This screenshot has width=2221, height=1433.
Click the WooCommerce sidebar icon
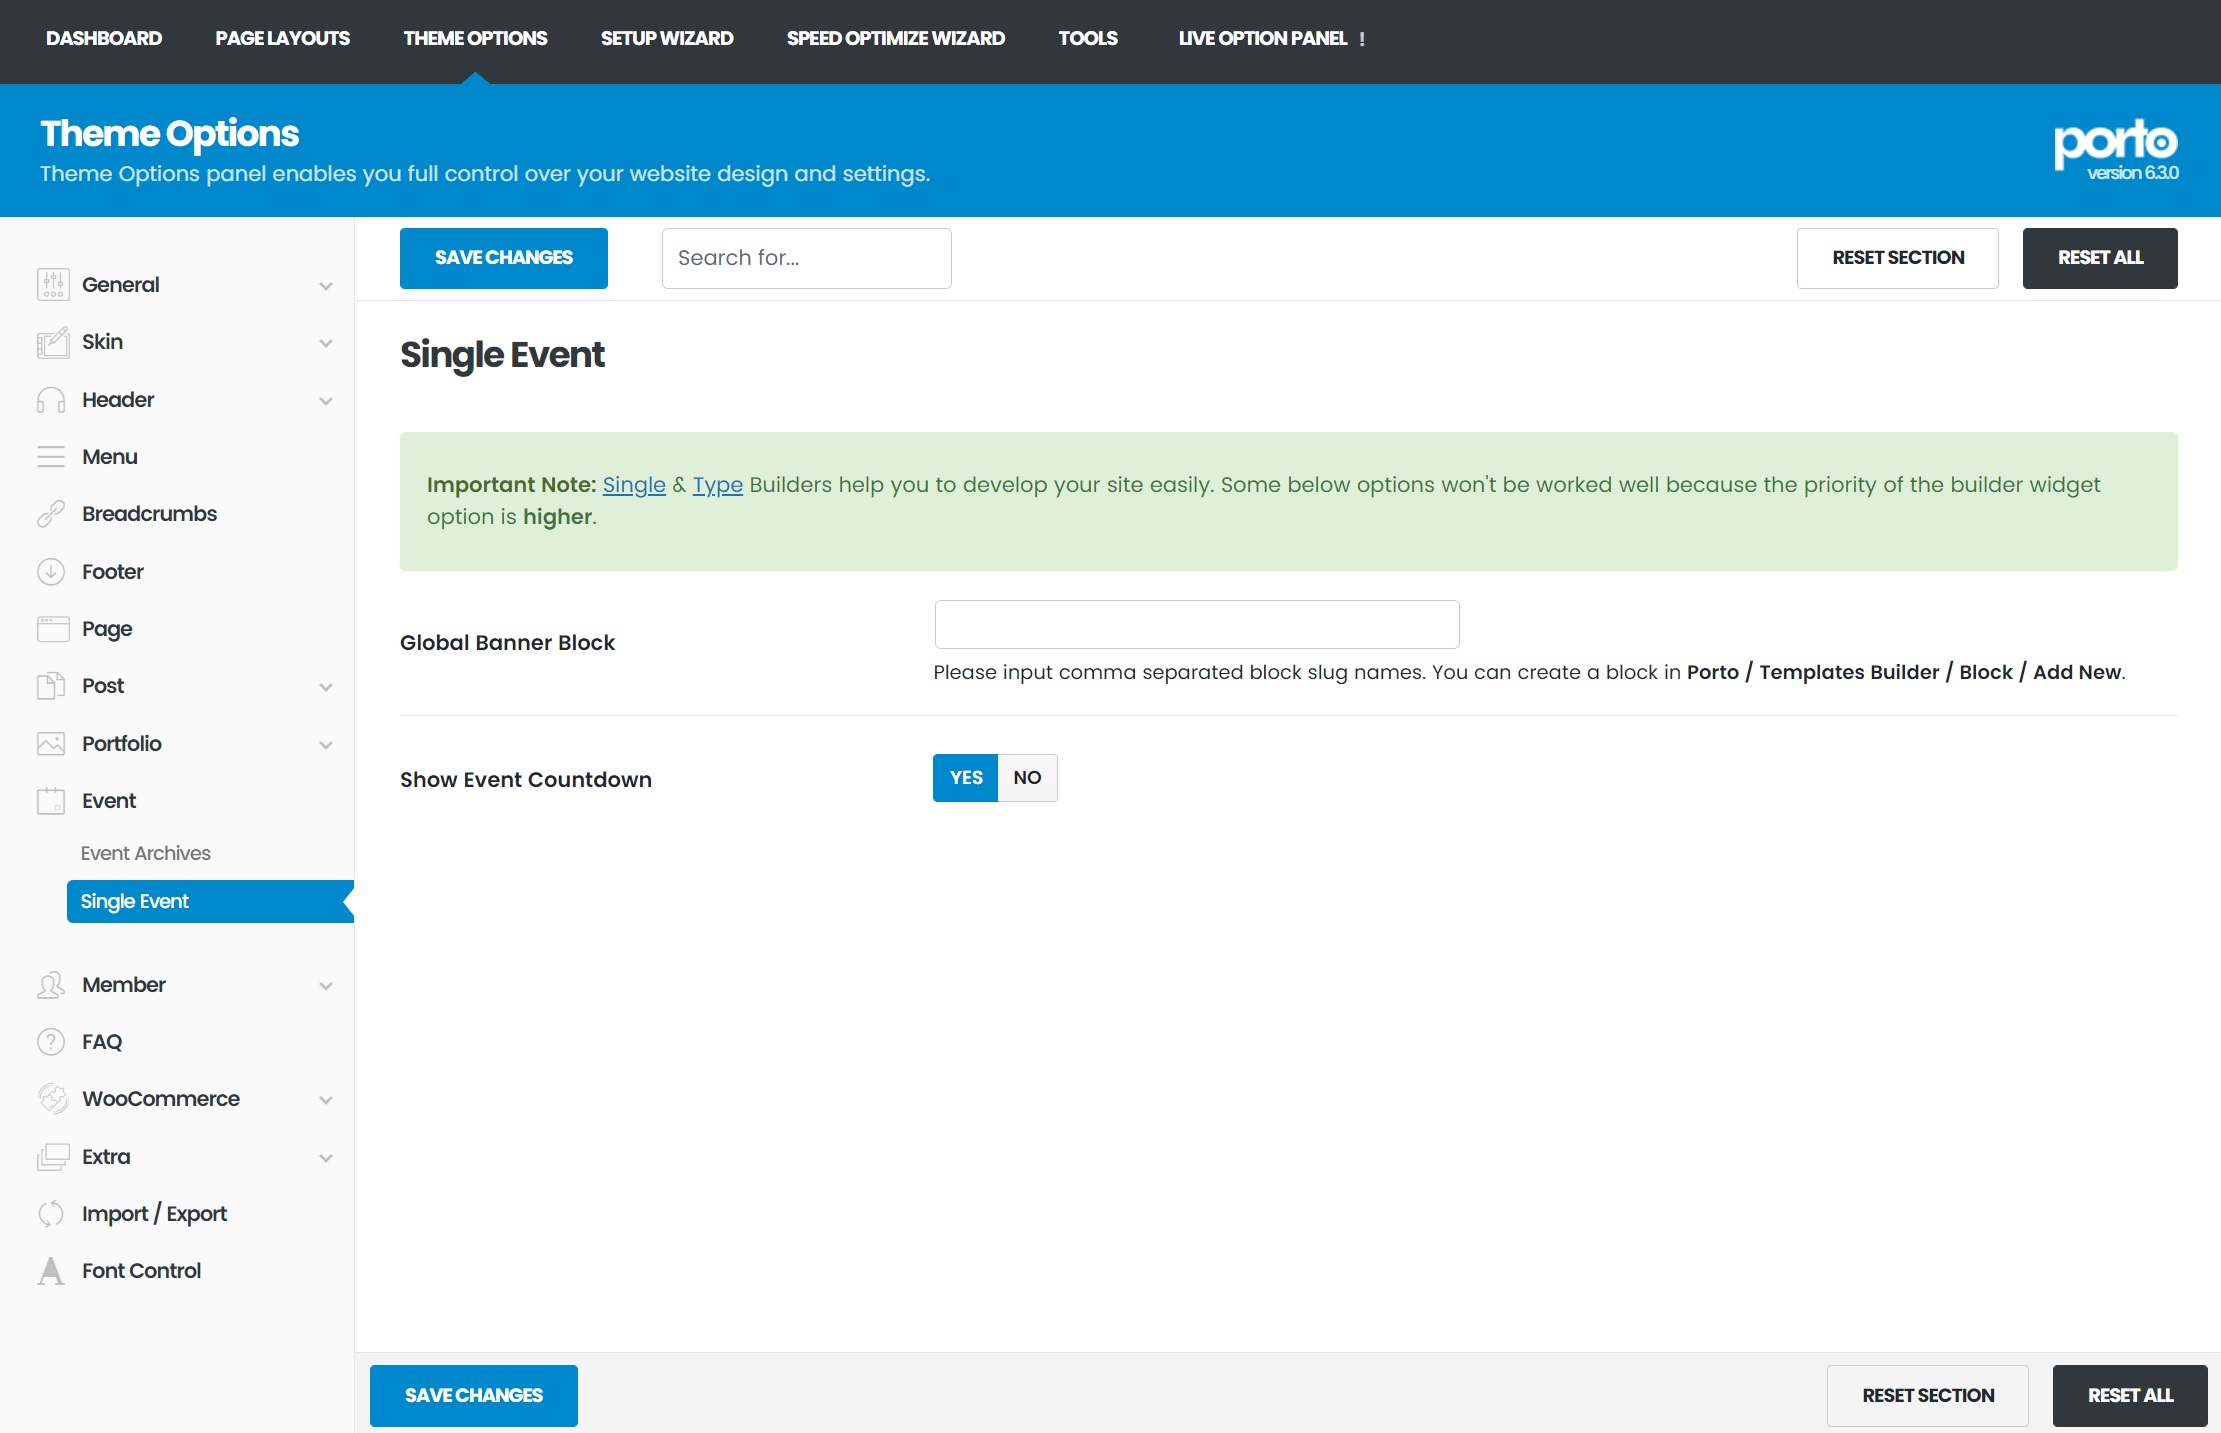point(52,1099)
